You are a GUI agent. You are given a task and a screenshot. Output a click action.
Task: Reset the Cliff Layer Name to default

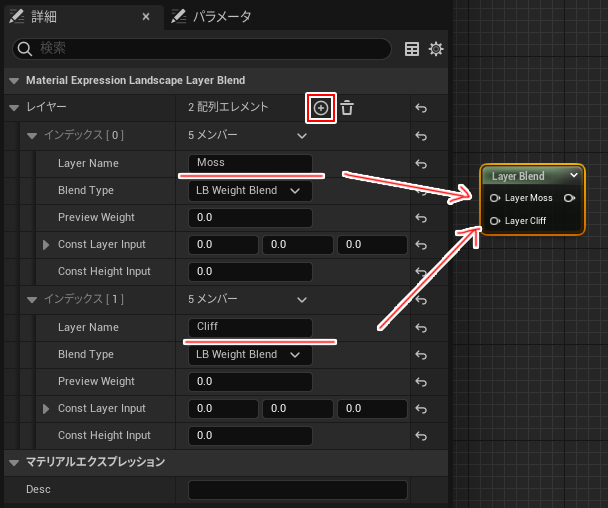coord(421,328)
